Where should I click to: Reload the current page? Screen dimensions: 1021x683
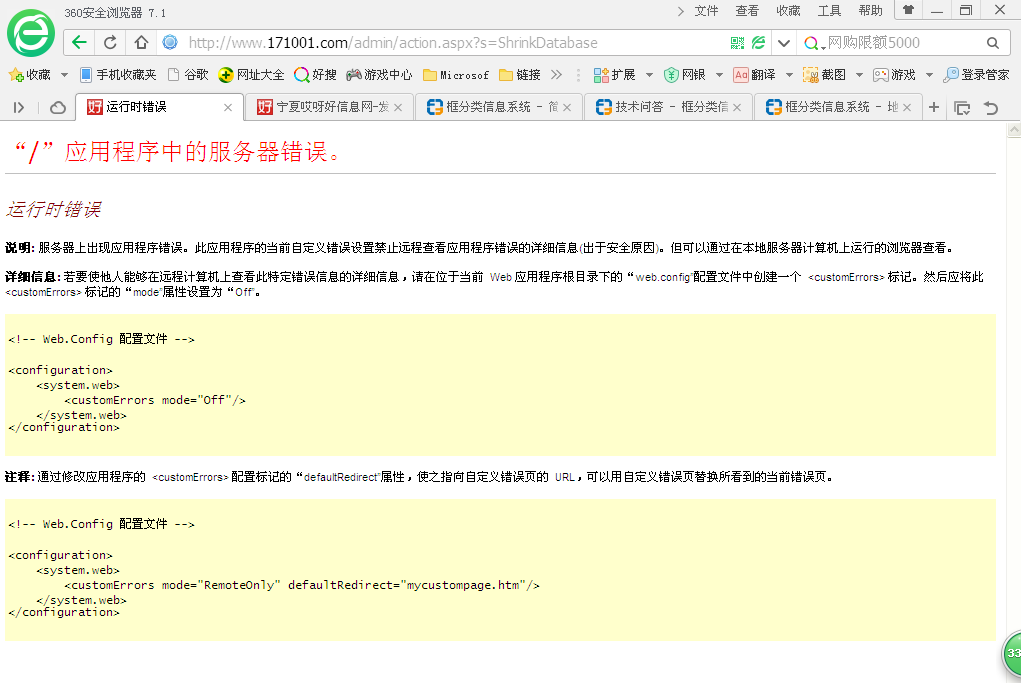tap(110, 43)
